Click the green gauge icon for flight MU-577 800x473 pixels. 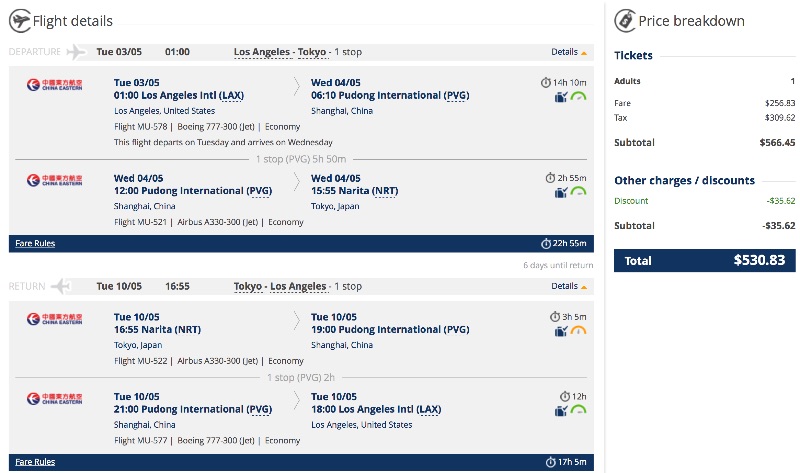tap(578, 411)
